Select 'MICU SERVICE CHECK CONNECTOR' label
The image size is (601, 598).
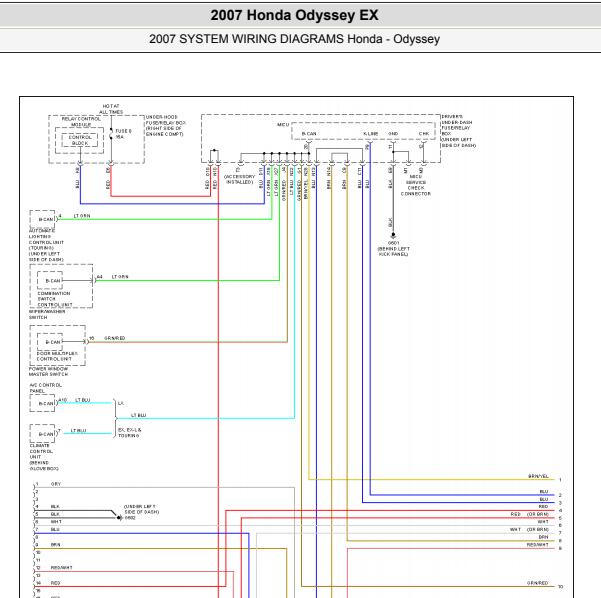pyautogui.click(x=415, y=185)
